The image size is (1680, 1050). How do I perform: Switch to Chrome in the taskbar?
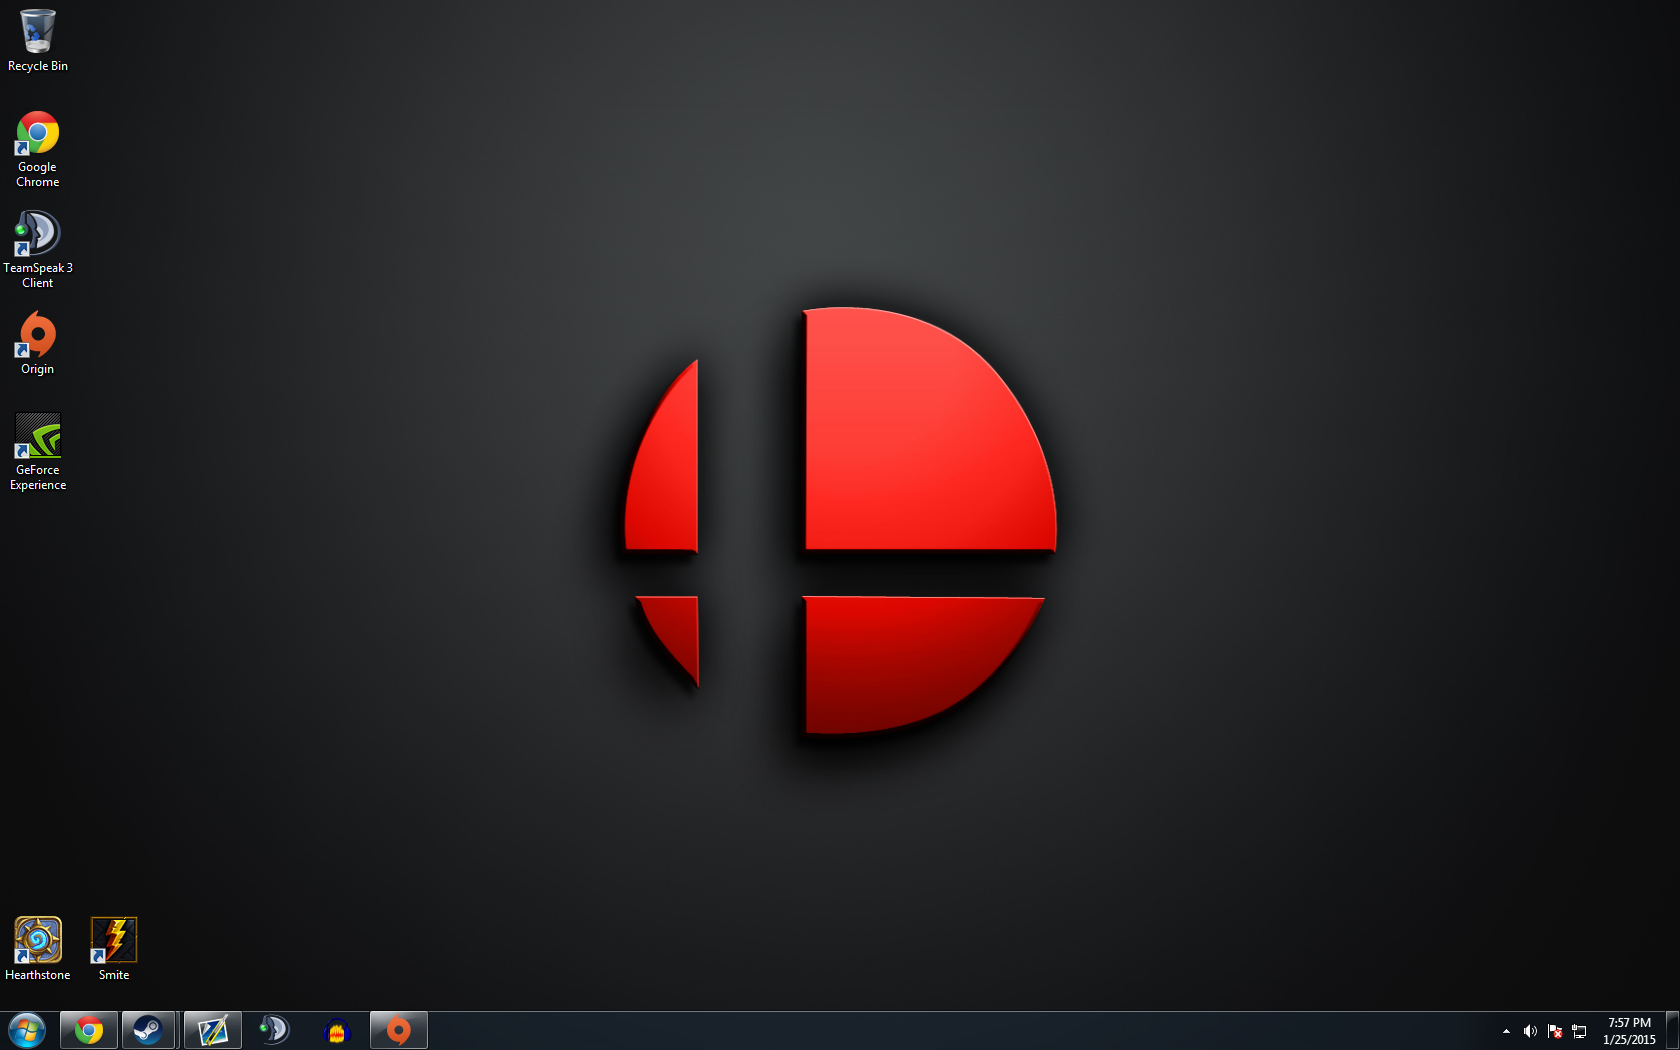89,1030
